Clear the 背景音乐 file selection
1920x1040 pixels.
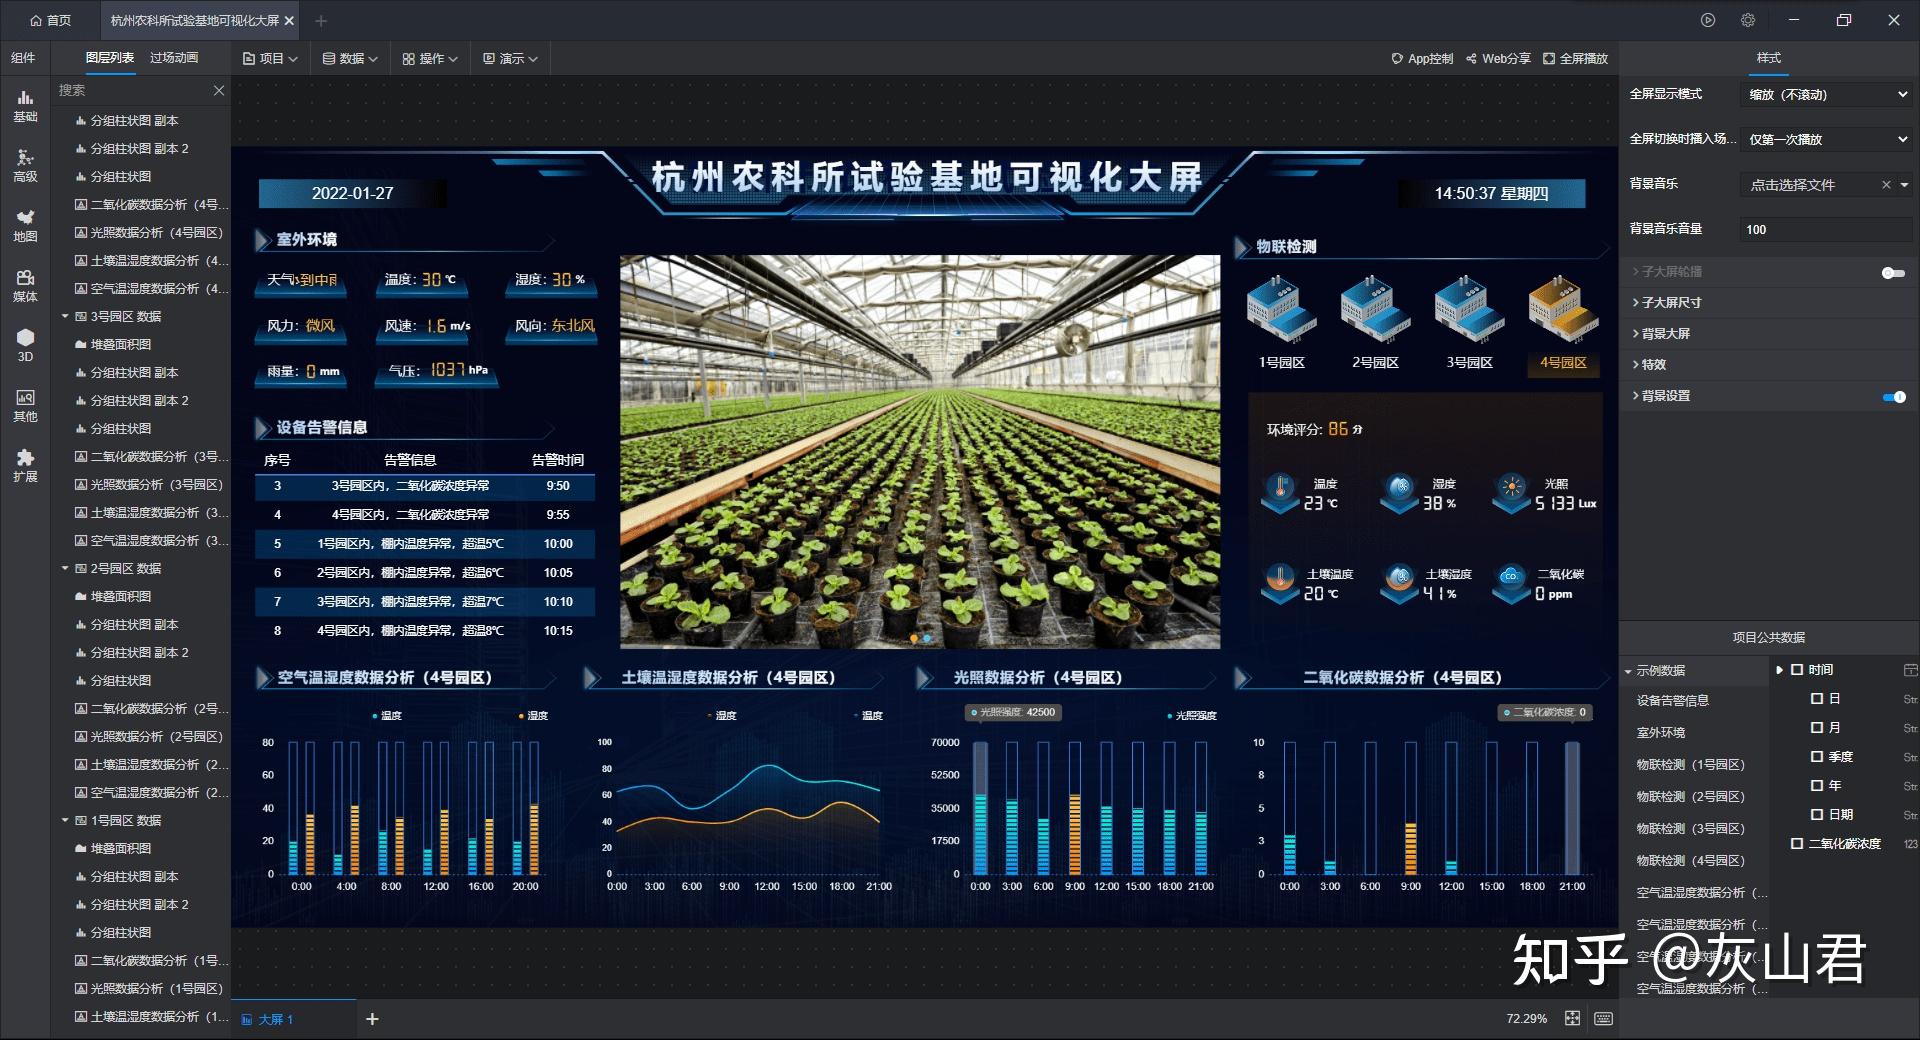(x=1886, y=185)
